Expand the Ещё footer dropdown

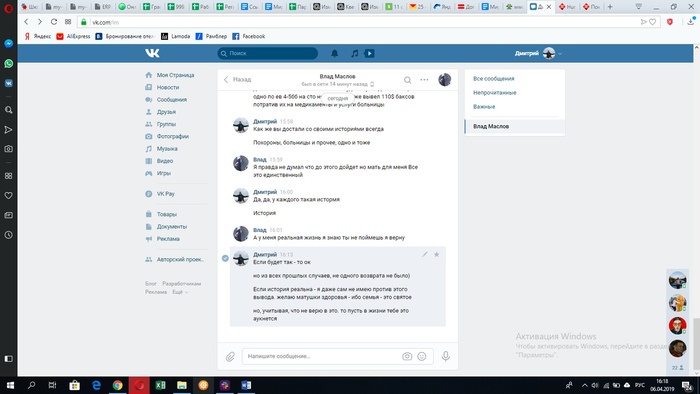180,292
